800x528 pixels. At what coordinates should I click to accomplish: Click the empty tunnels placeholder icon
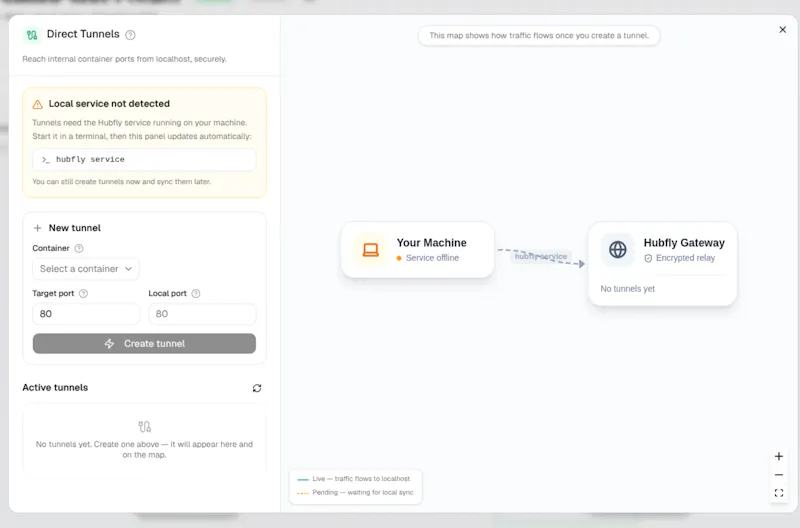(x=144, y=426)
